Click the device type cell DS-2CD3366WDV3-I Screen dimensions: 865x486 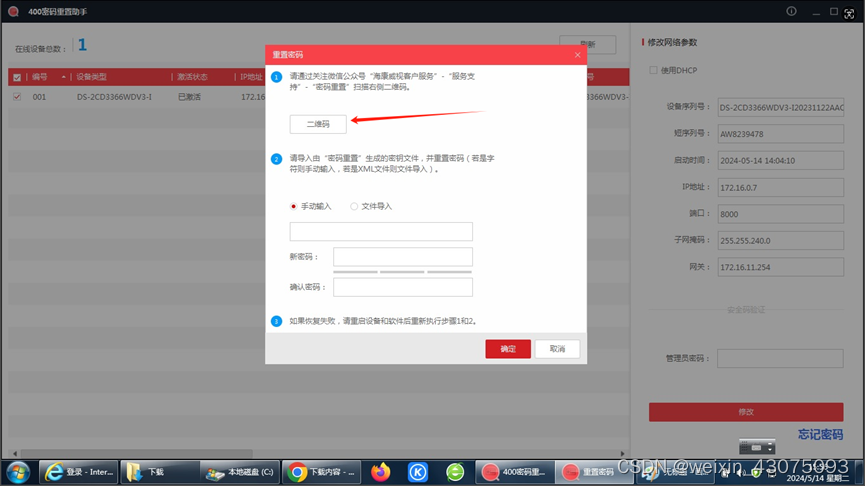click(x=114, y=97)
